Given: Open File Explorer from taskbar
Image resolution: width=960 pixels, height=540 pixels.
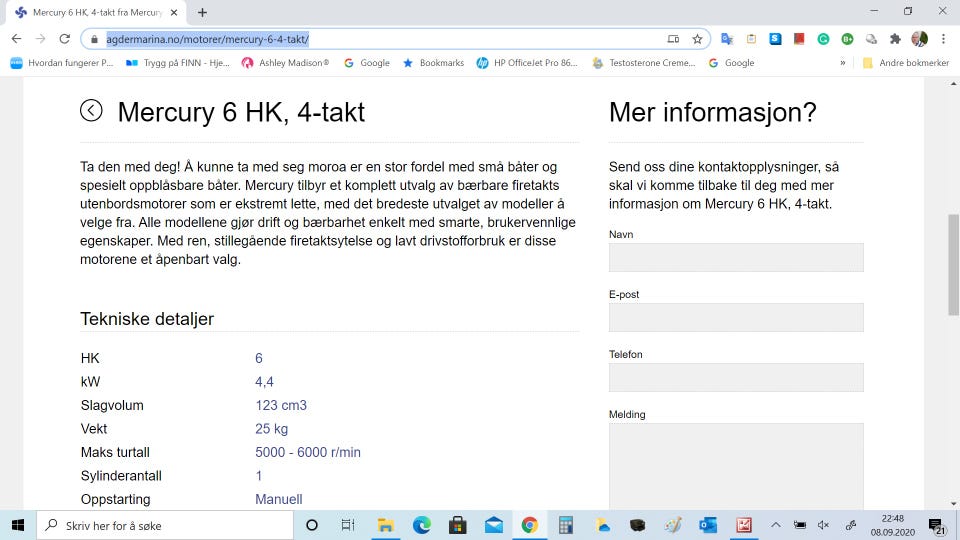Looking at the screenshot, I should pyautogui.click(x=385, y=525).
